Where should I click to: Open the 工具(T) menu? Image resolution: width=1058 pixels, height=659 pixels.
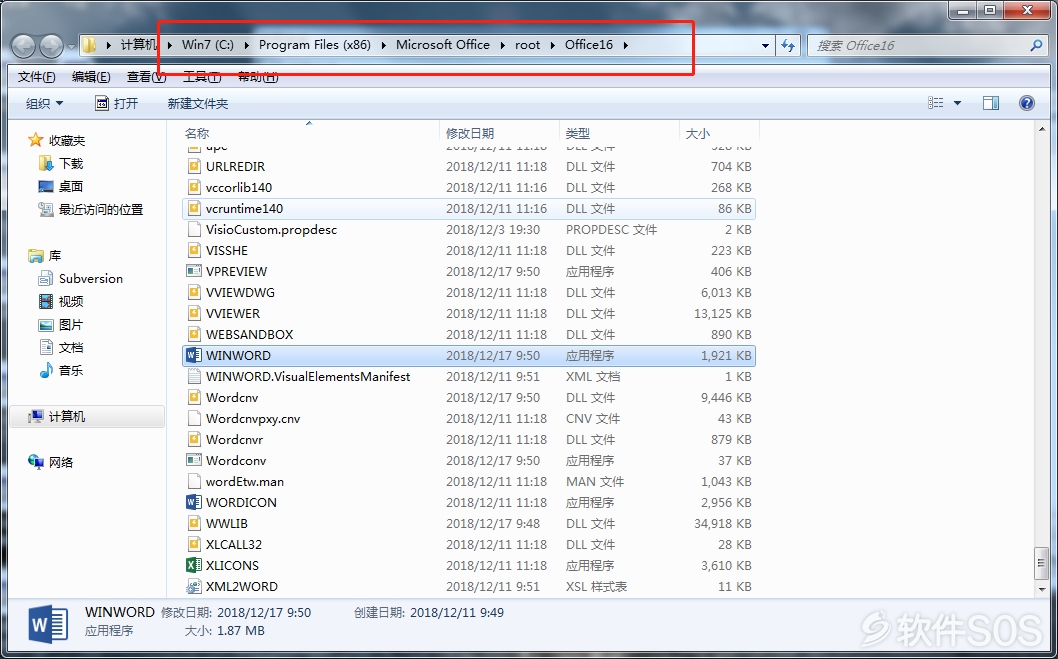202,77
